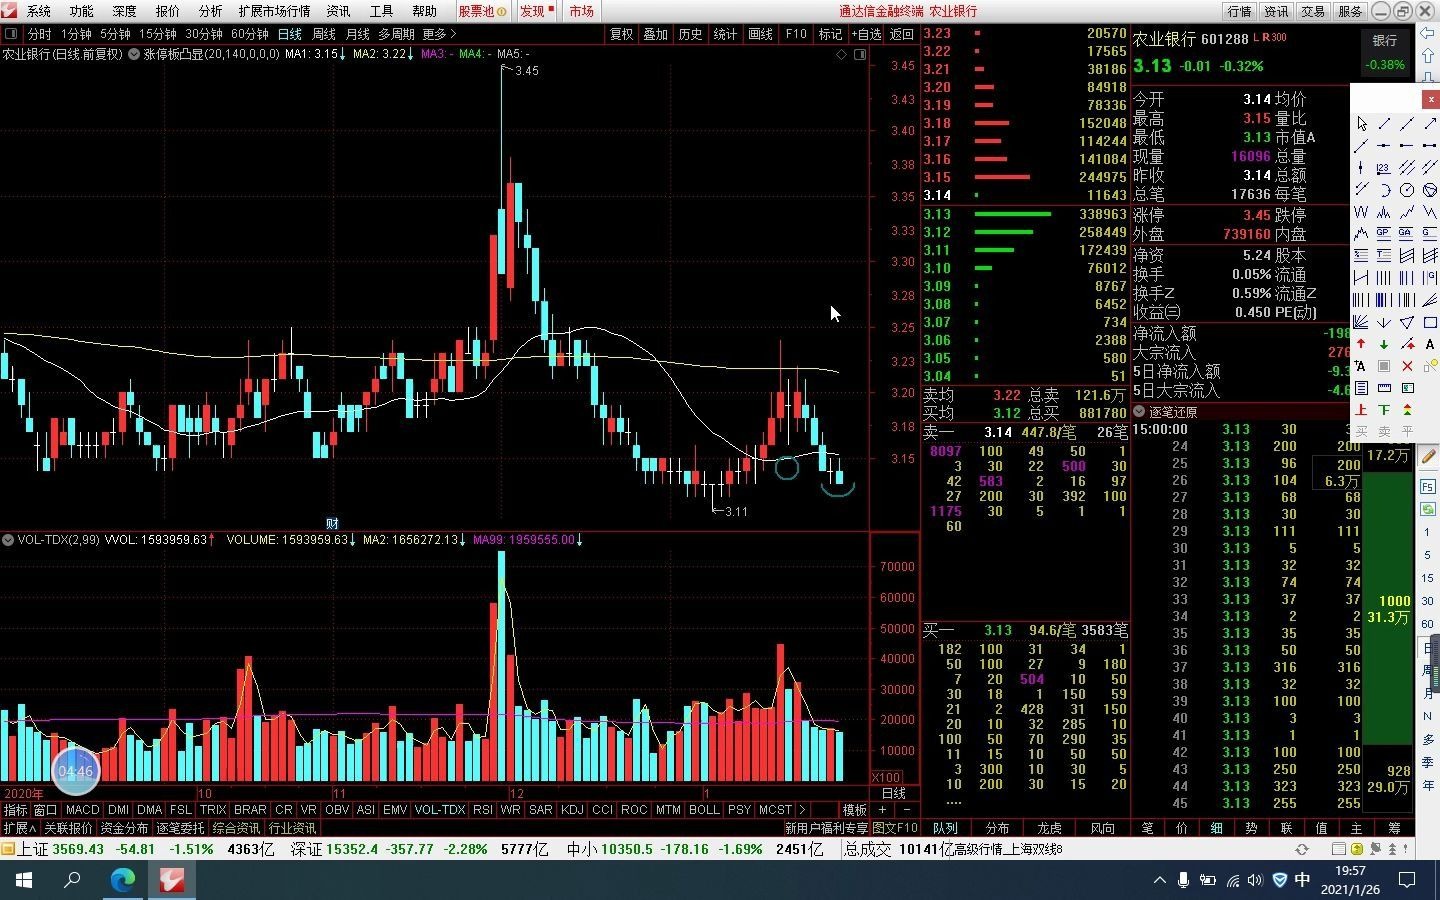Toggle 画线 drawing tools
This screenshot has height=900, width=1440.
pos(760,34)
